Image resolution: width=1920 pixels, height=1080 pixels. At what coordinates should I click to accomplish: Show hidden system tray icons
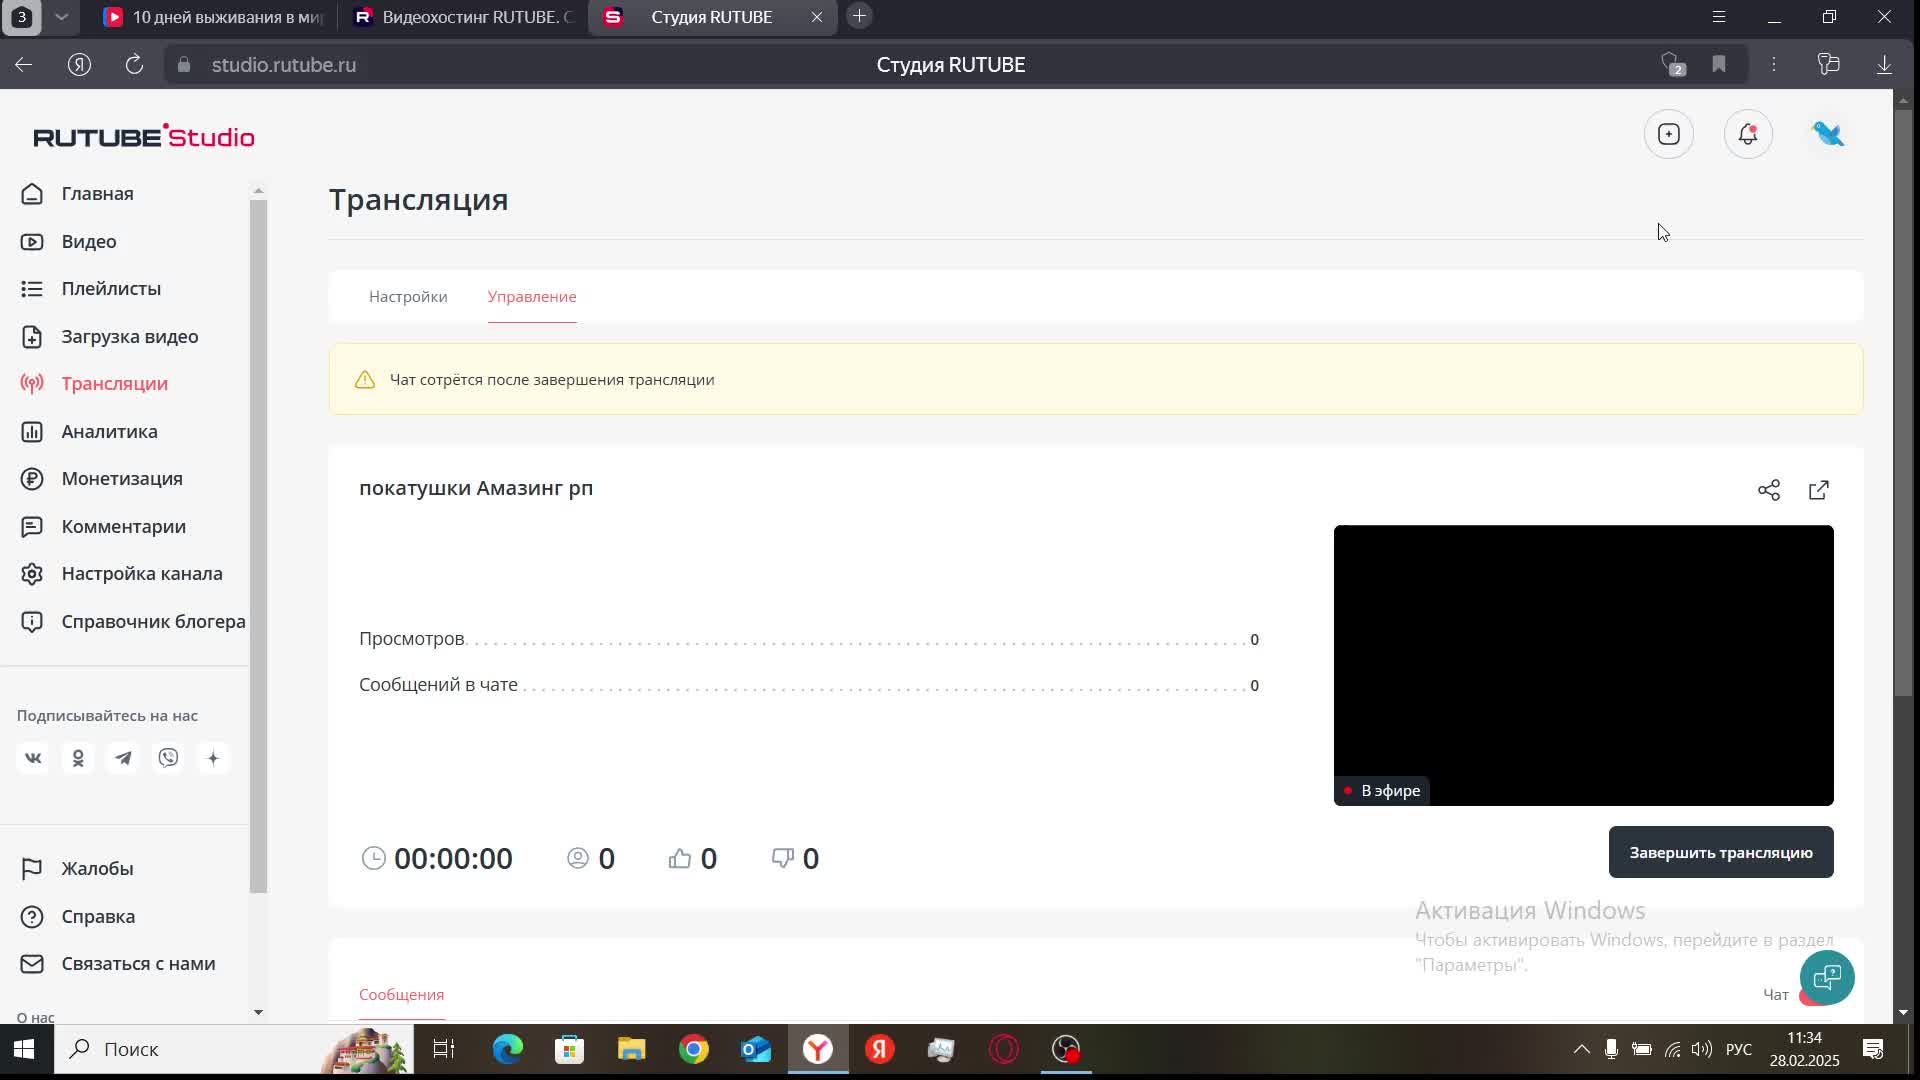tap(1581, 1049)
